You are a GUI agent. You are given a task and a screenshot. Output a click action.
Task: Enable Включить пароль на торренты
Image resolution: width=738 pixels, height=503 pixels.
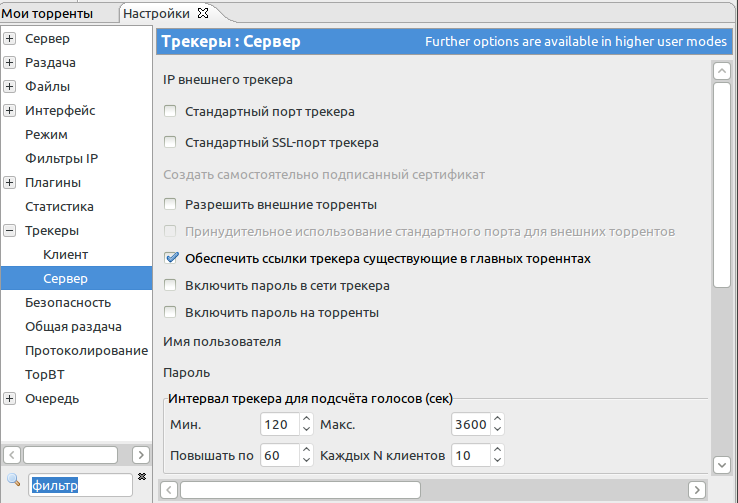coord(170,312)
